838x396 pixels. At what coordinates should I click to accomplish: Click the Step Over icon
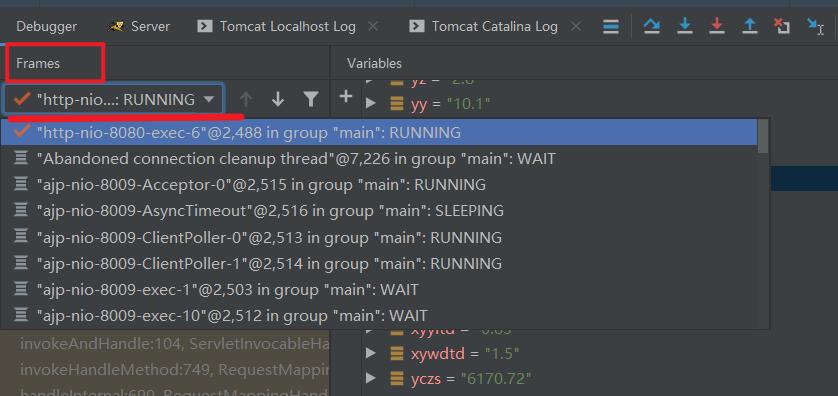tap(651, 26)
